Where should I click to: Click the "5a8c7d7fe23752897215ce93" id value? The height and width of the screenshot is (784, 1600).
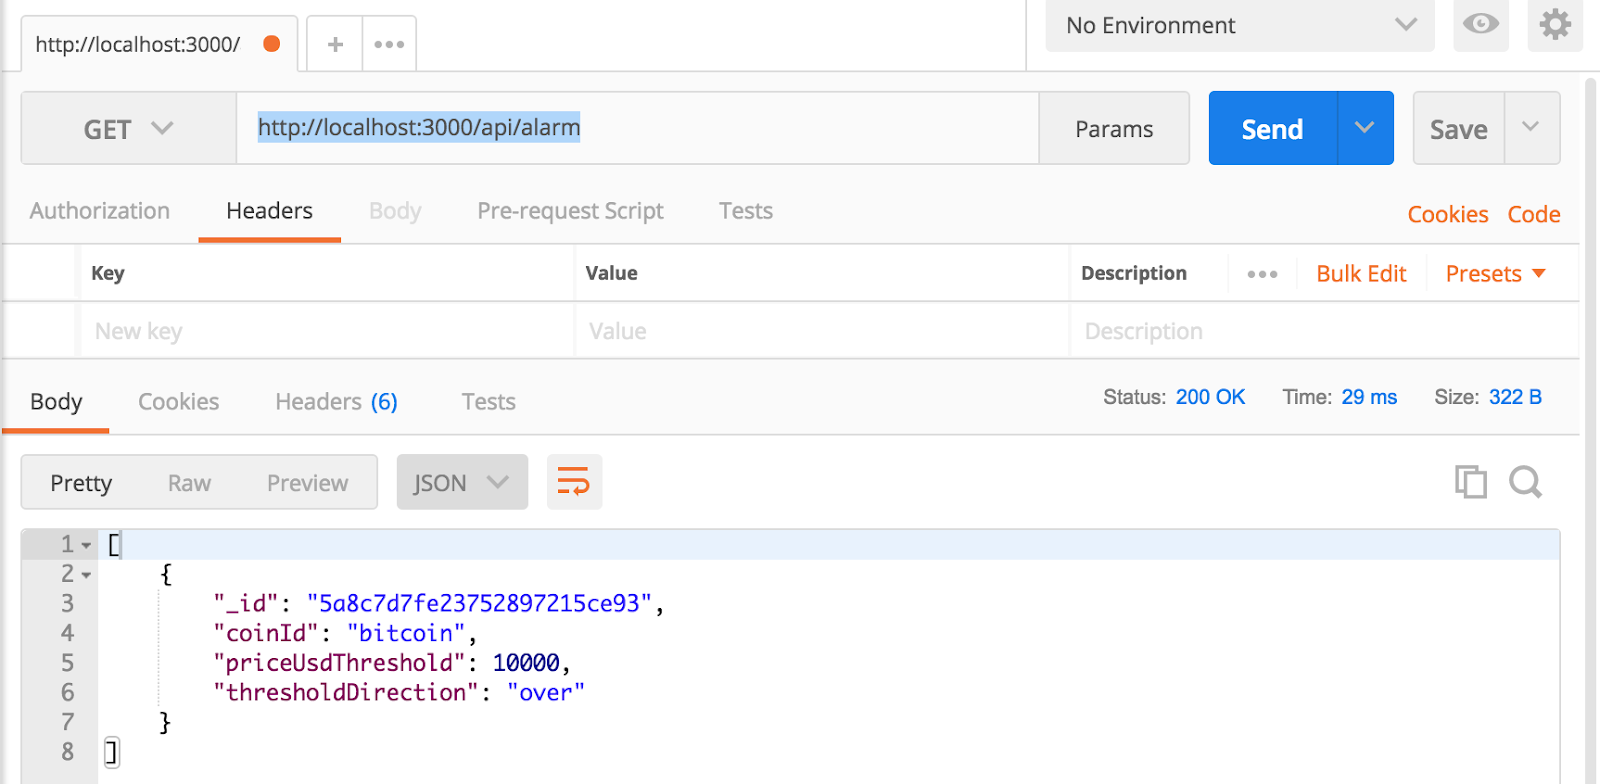pyautogui.click(x=479, y=604)
